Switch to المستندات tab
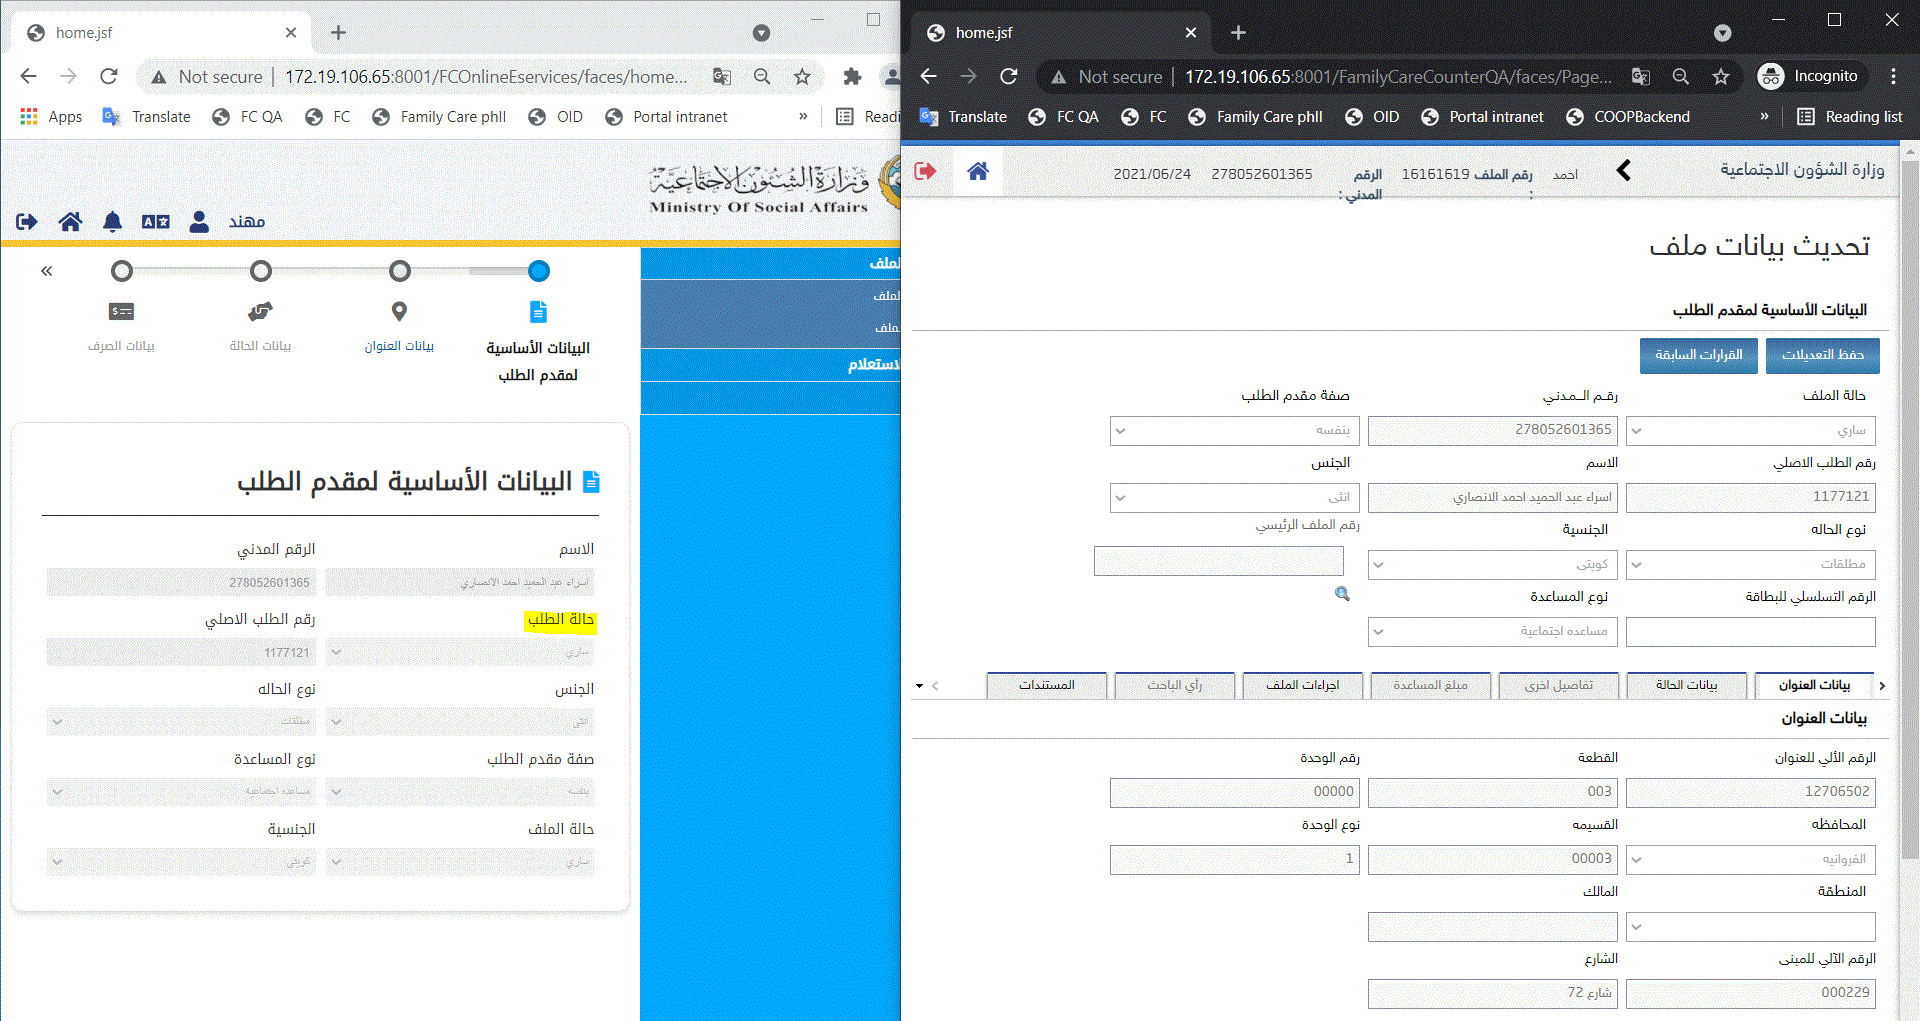1920x1021 pixels. [x=1047, y=685]
